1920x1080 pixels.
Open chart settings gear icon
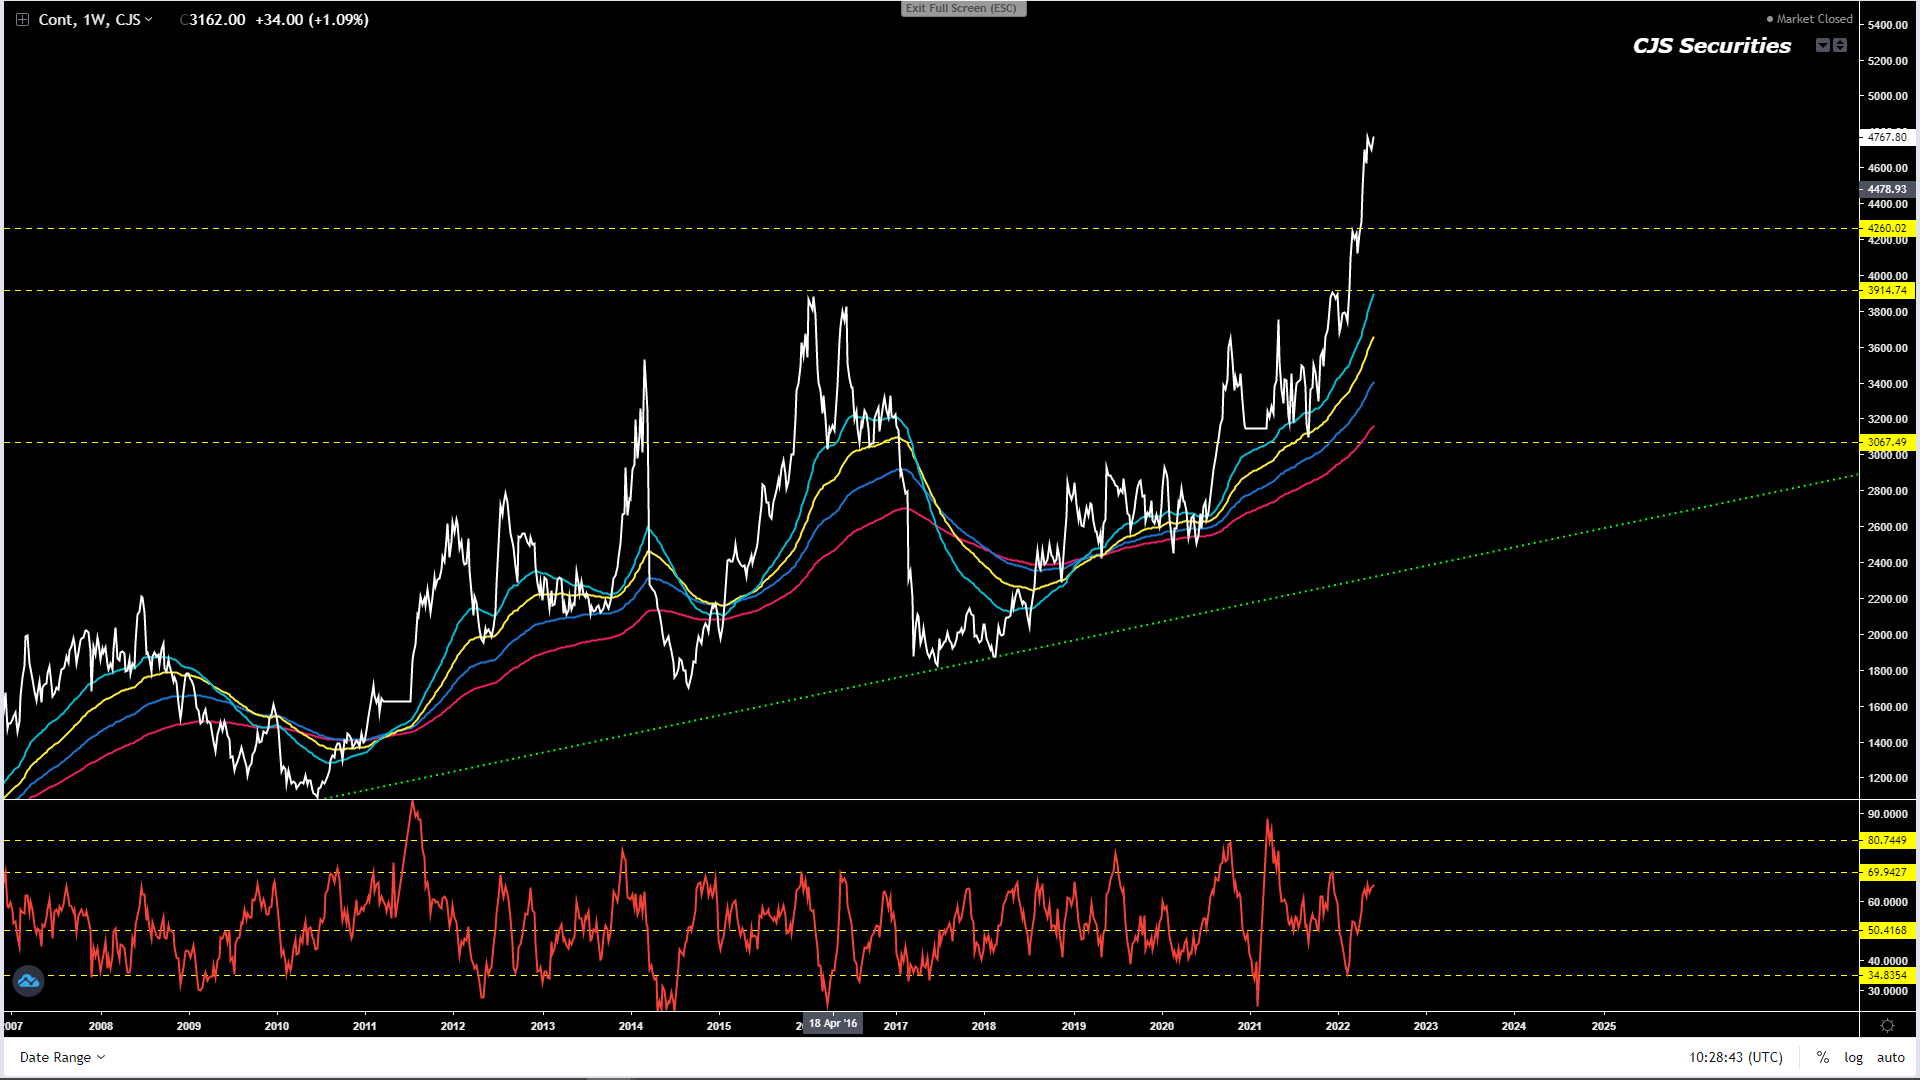[1887, 1026]
